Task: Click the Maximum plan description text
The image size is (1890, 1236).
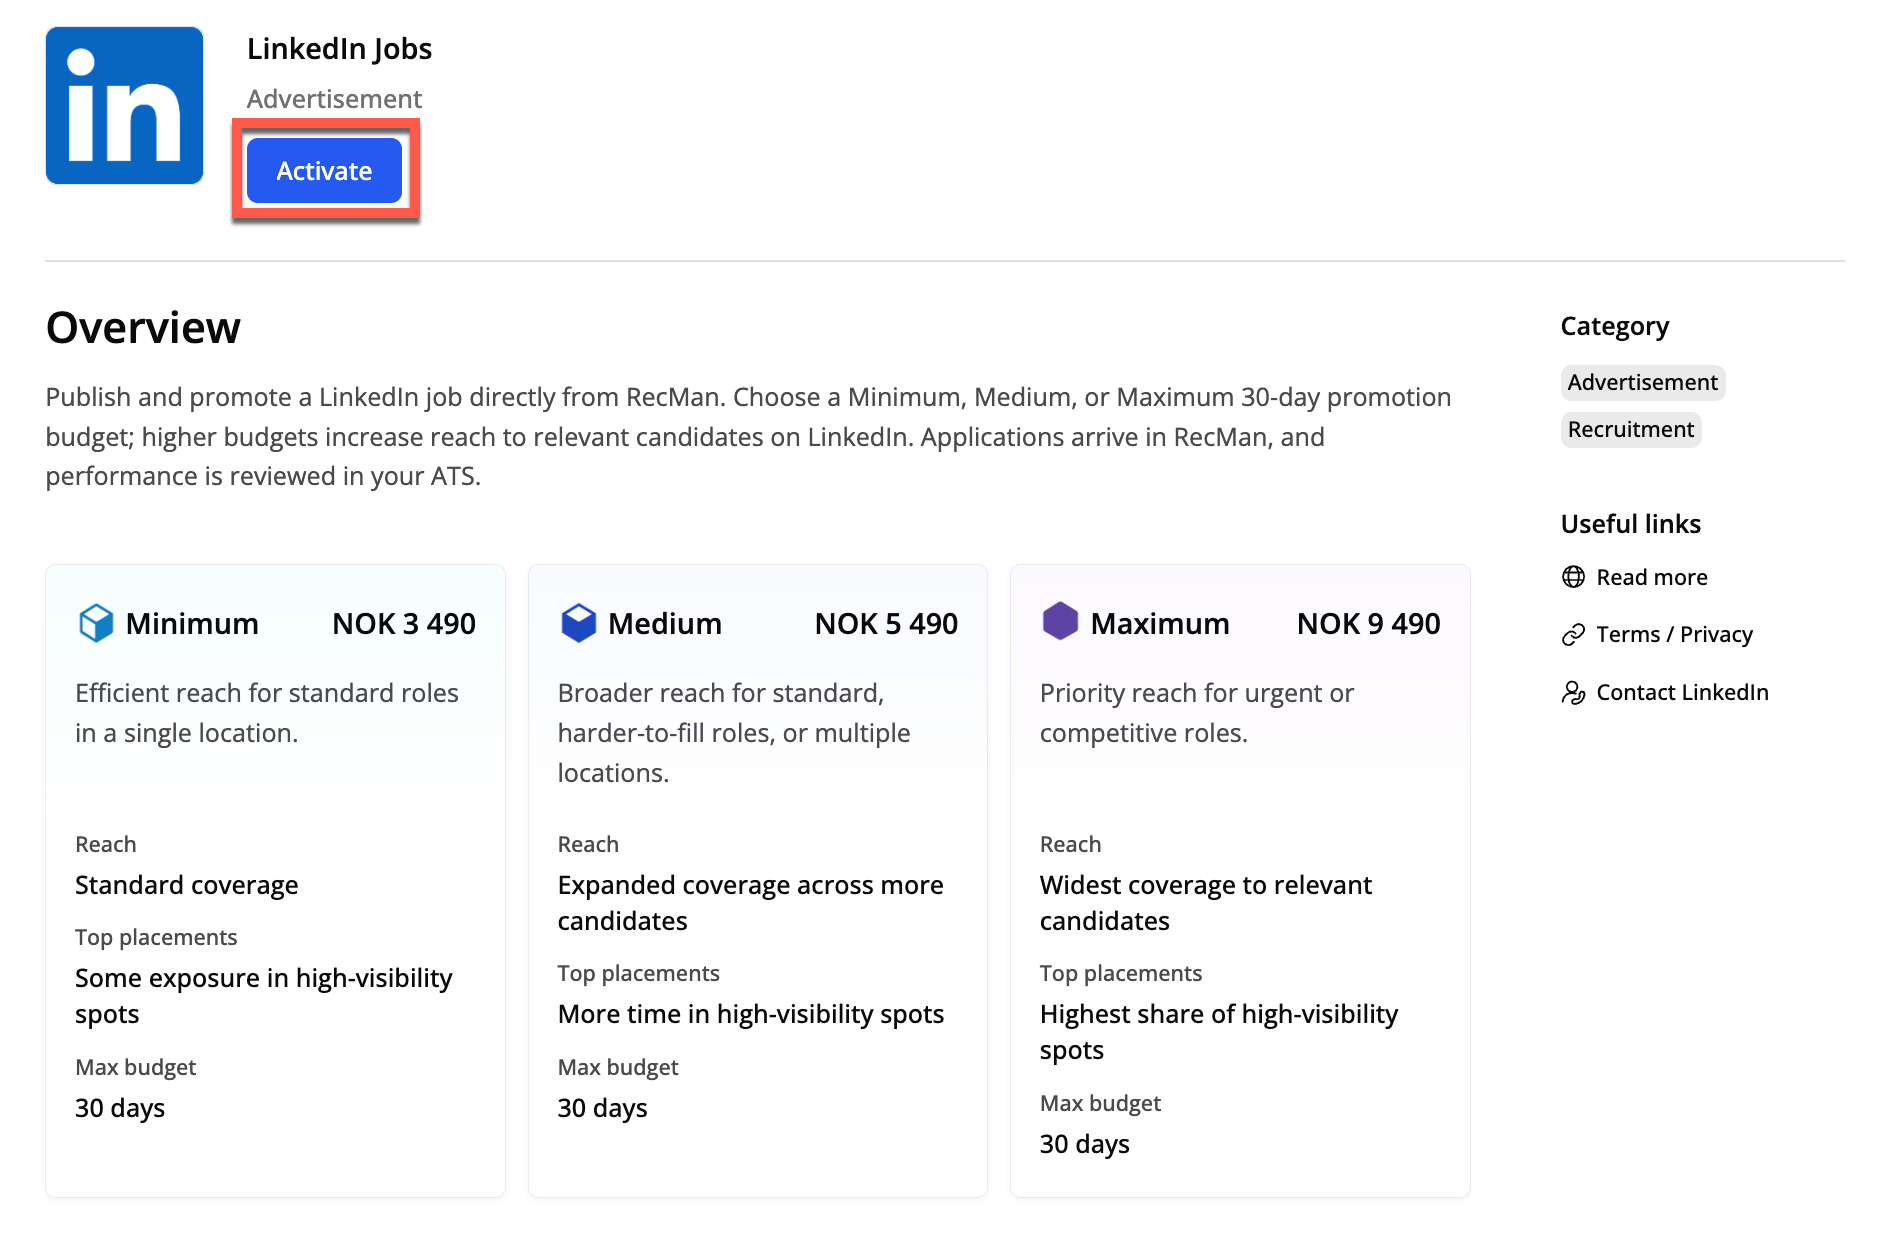Action: 1197,713
